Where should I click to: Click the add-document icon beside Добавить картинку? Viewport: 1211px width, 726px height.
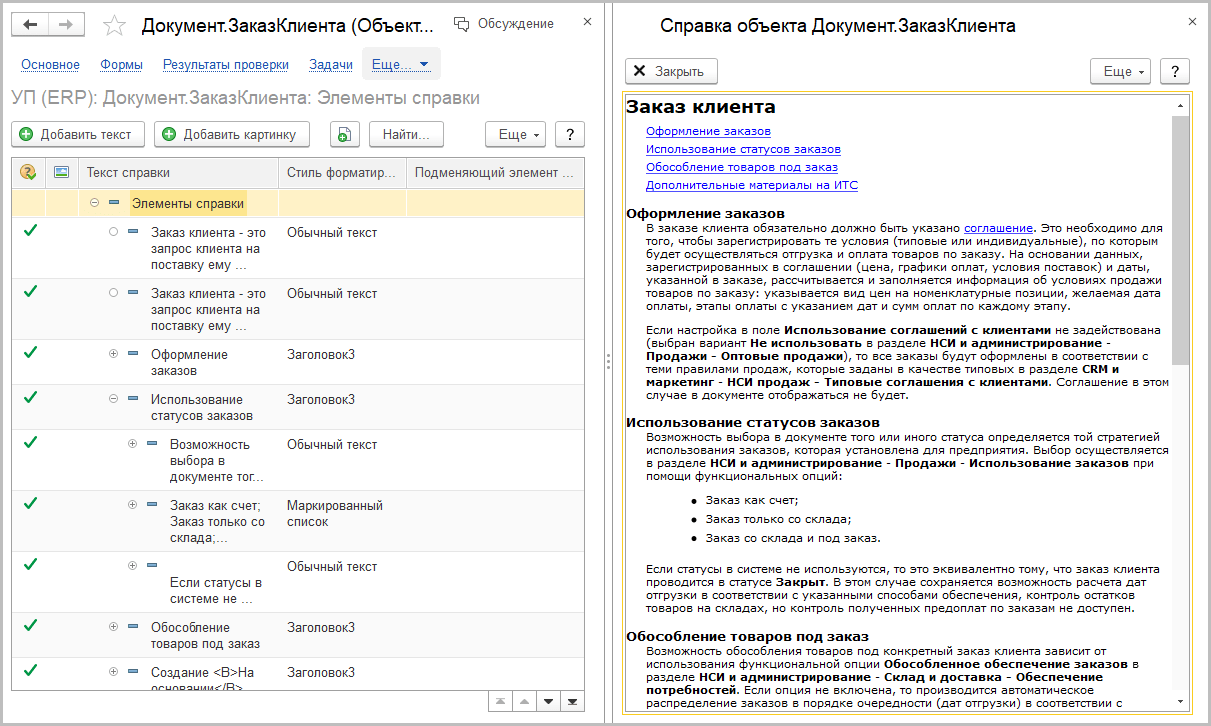(x=344, y=134)
